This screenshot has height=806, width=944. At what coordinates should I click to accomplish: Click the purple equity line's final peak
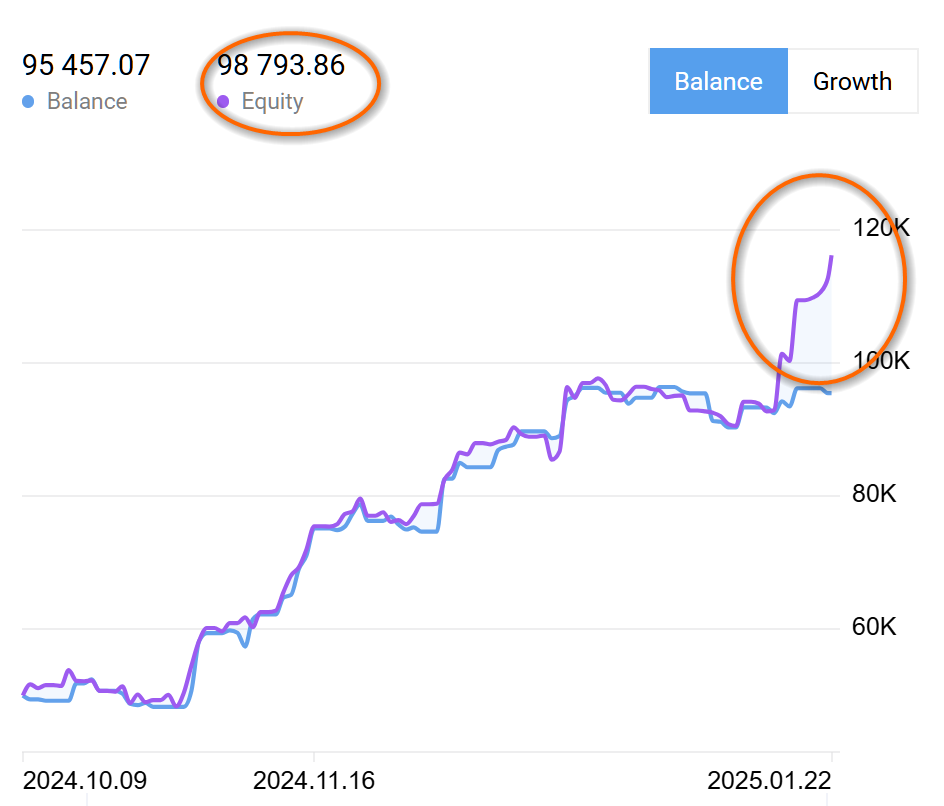pos(831,257)
